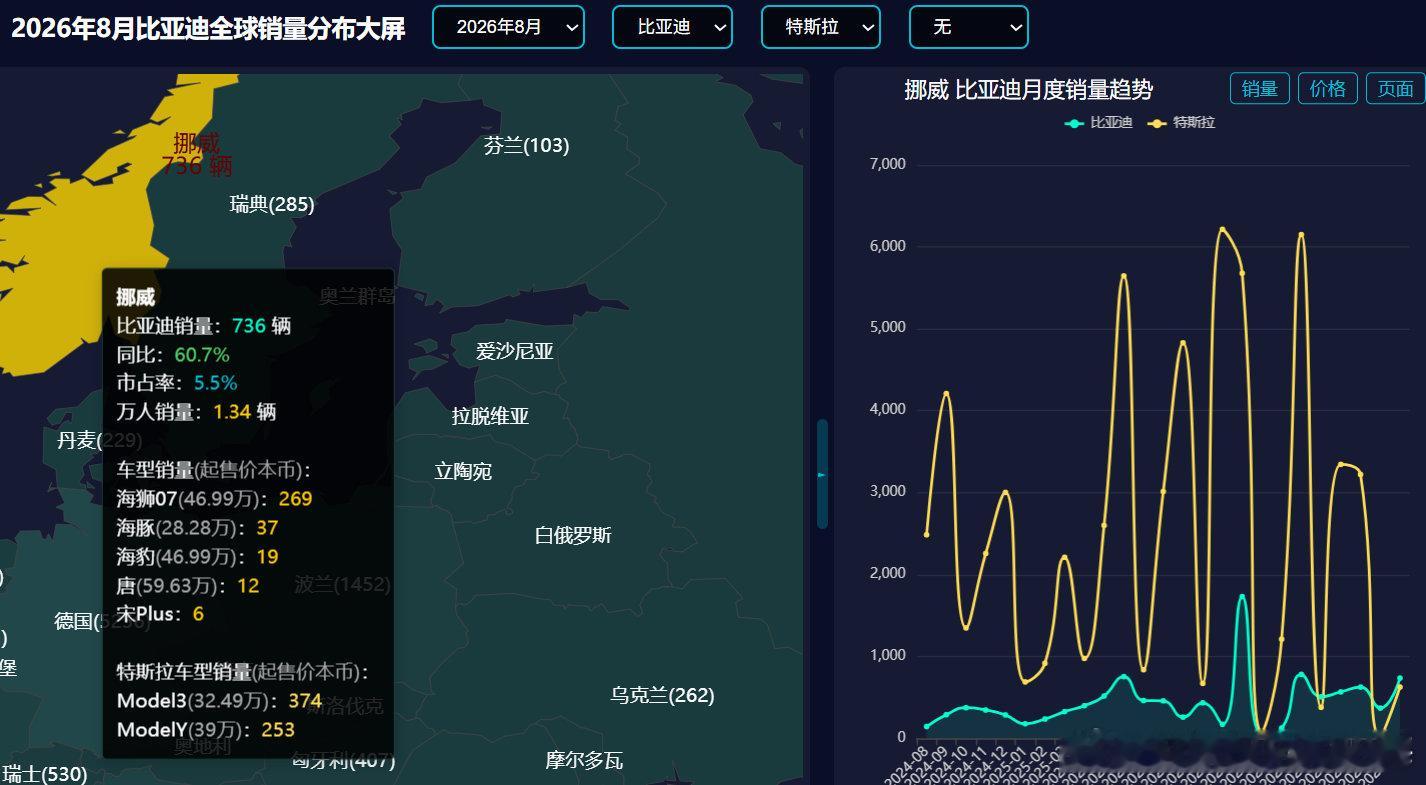1426x785 pixels.
Task: Toggle the 比亚迪 legend series
Action: pyautogui.click(x=1099, y=123)
